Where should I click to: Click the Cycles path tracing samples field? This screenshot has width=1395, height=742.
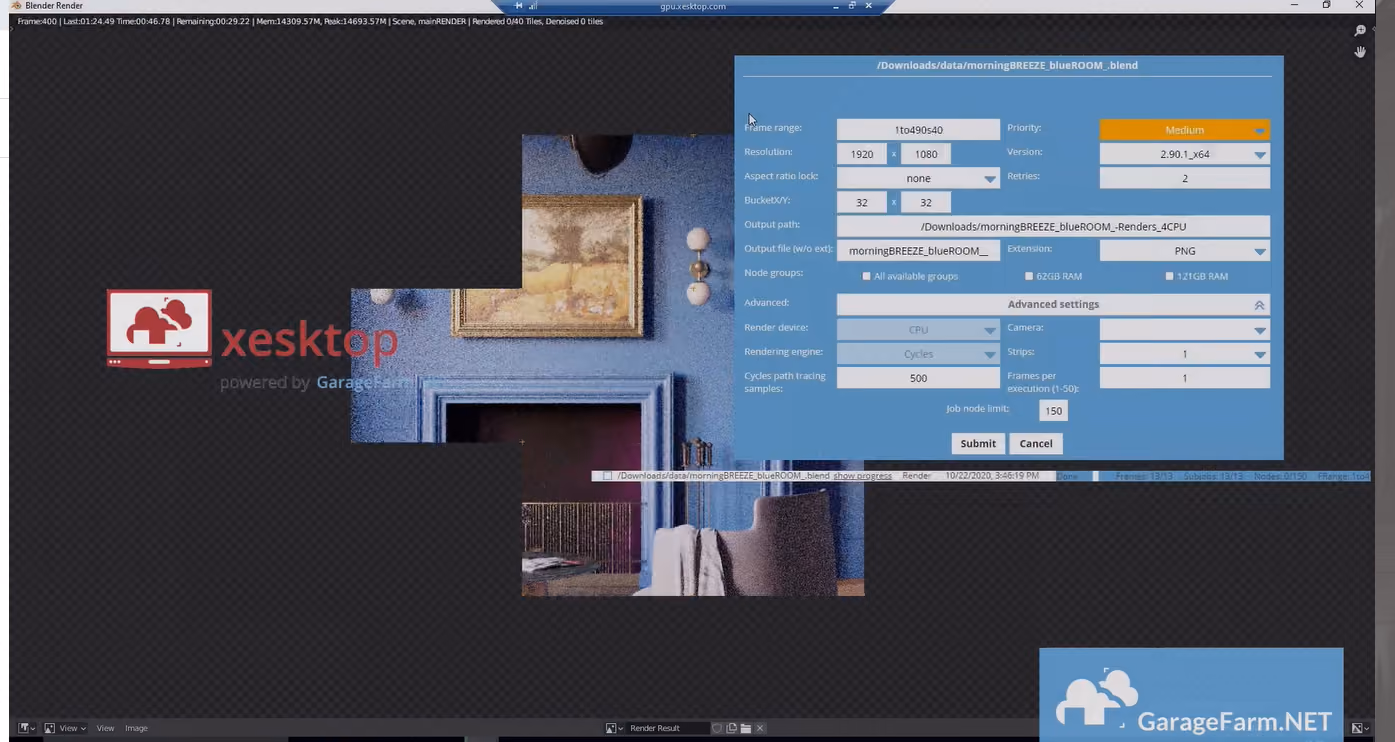point(918,378)
